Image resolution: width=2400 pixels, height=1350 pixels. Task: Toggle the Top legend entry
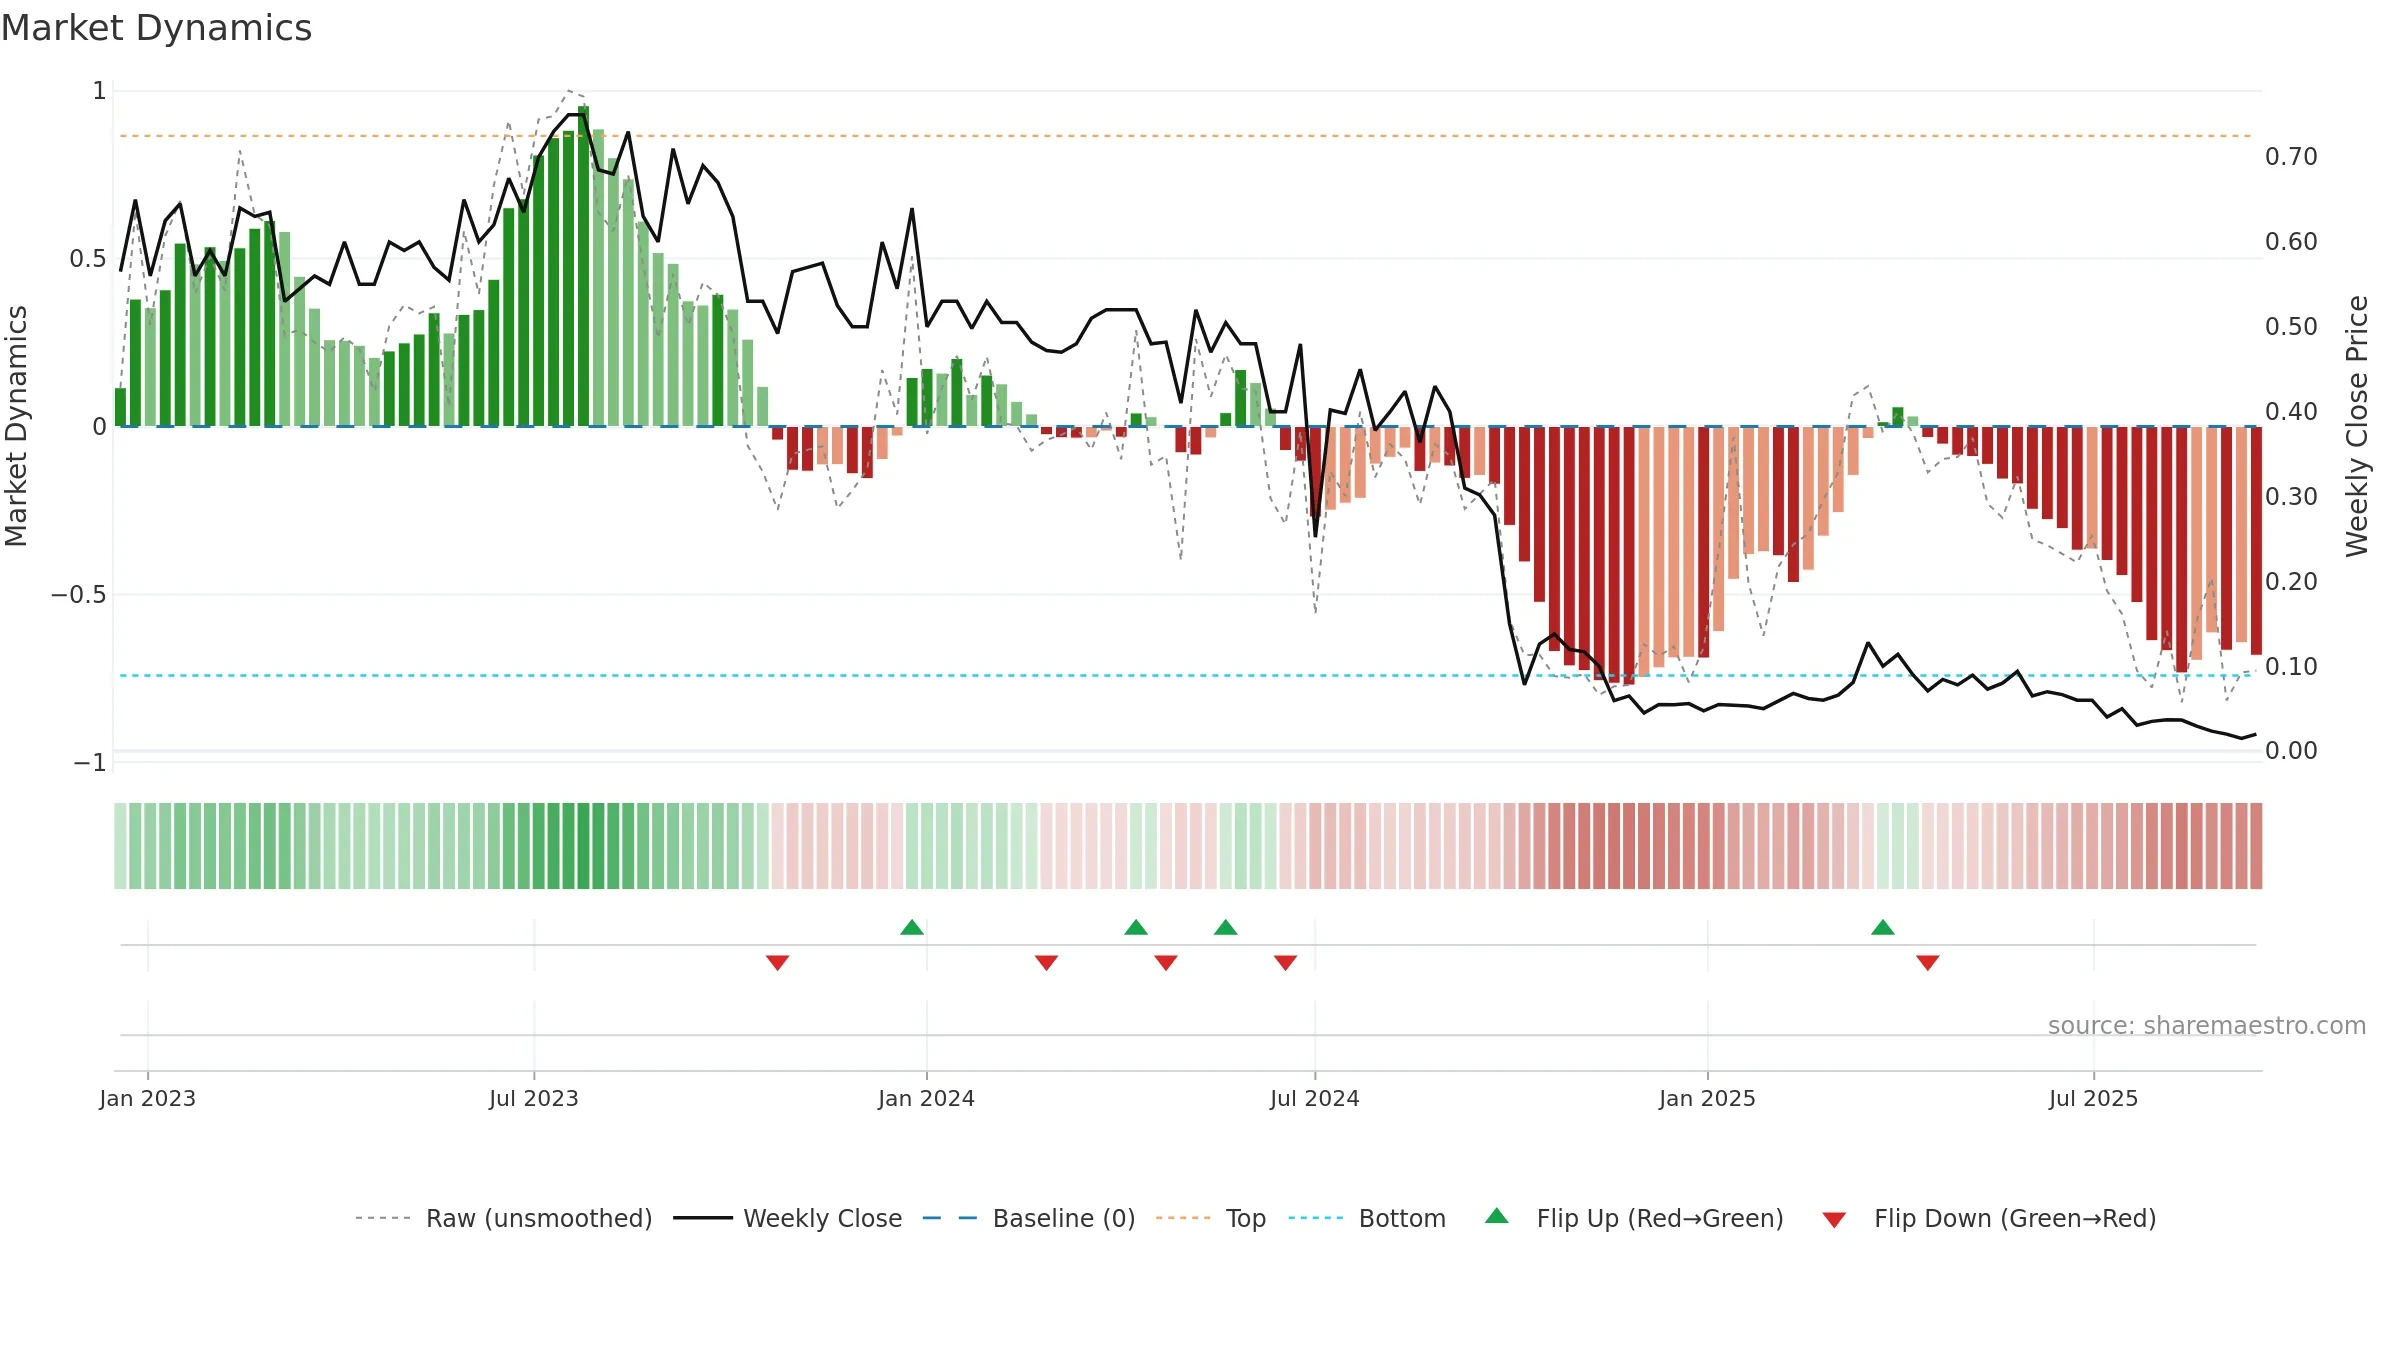1210,1218
